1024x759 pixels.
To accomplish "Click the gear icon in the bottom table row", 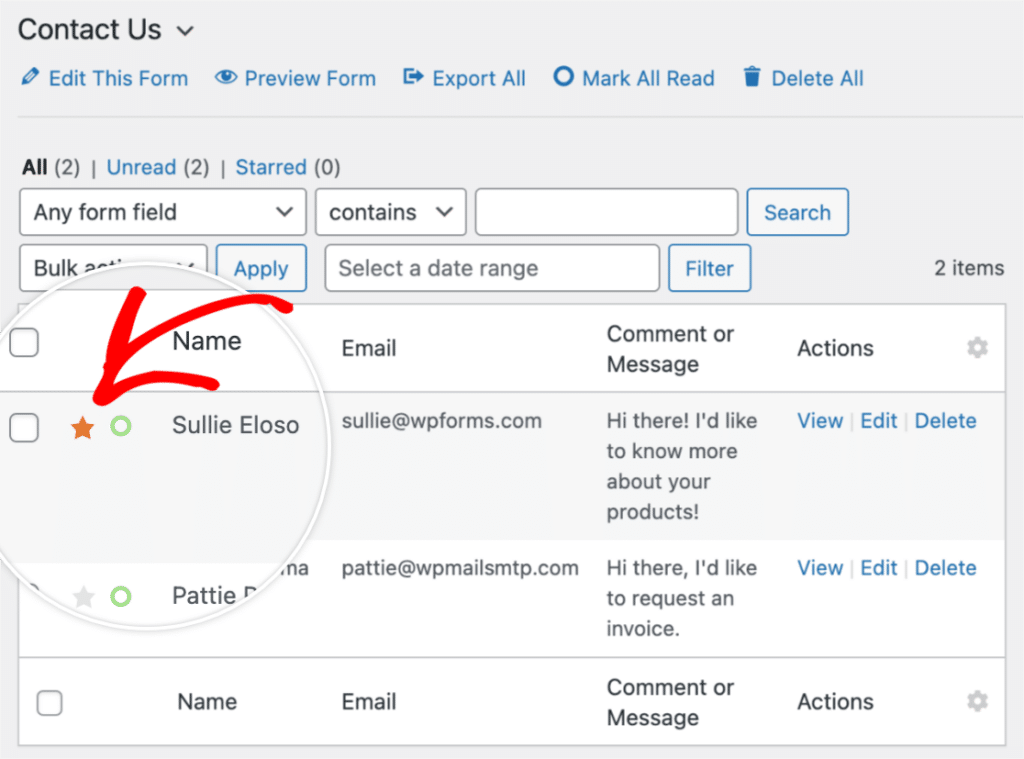I will click(977, 702).
